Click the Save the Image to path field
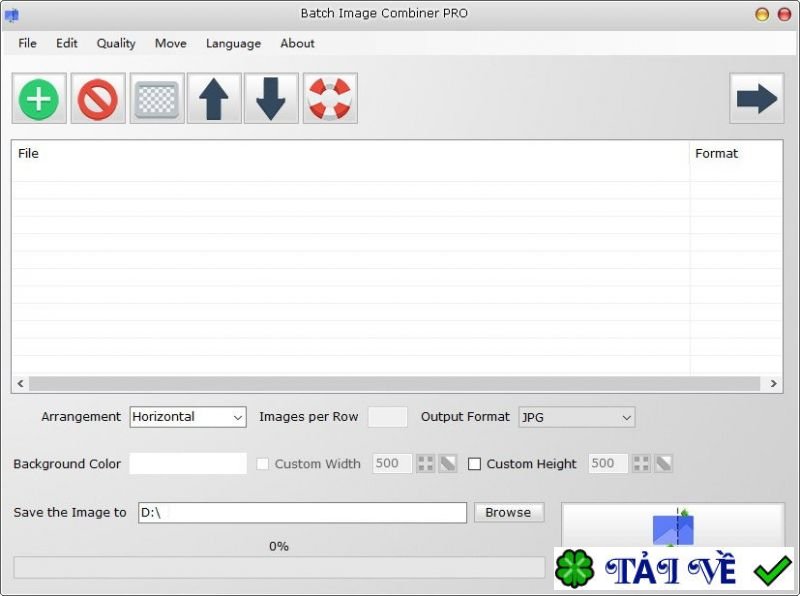The width and height of the screenshot is (800, 596). [x=302, y=512]
